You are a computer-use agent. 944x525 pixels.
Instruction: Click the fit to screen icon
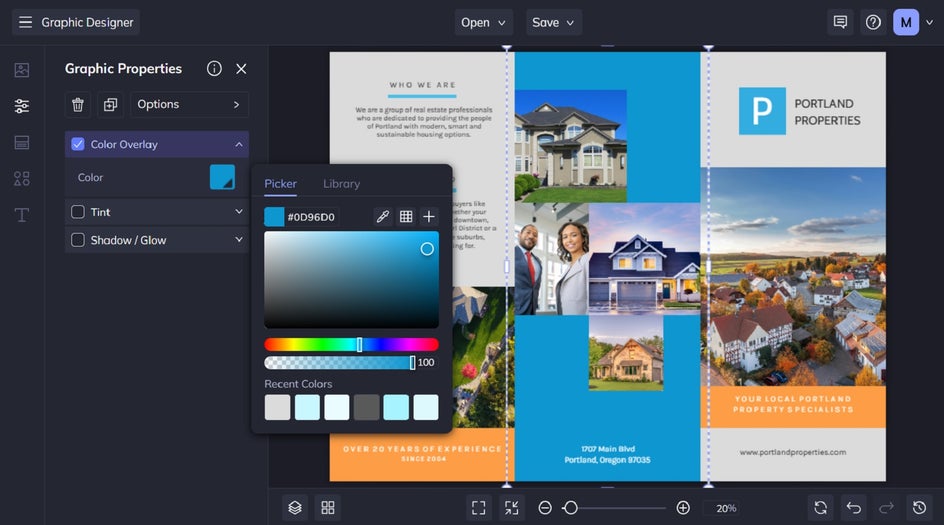[479, 508]
